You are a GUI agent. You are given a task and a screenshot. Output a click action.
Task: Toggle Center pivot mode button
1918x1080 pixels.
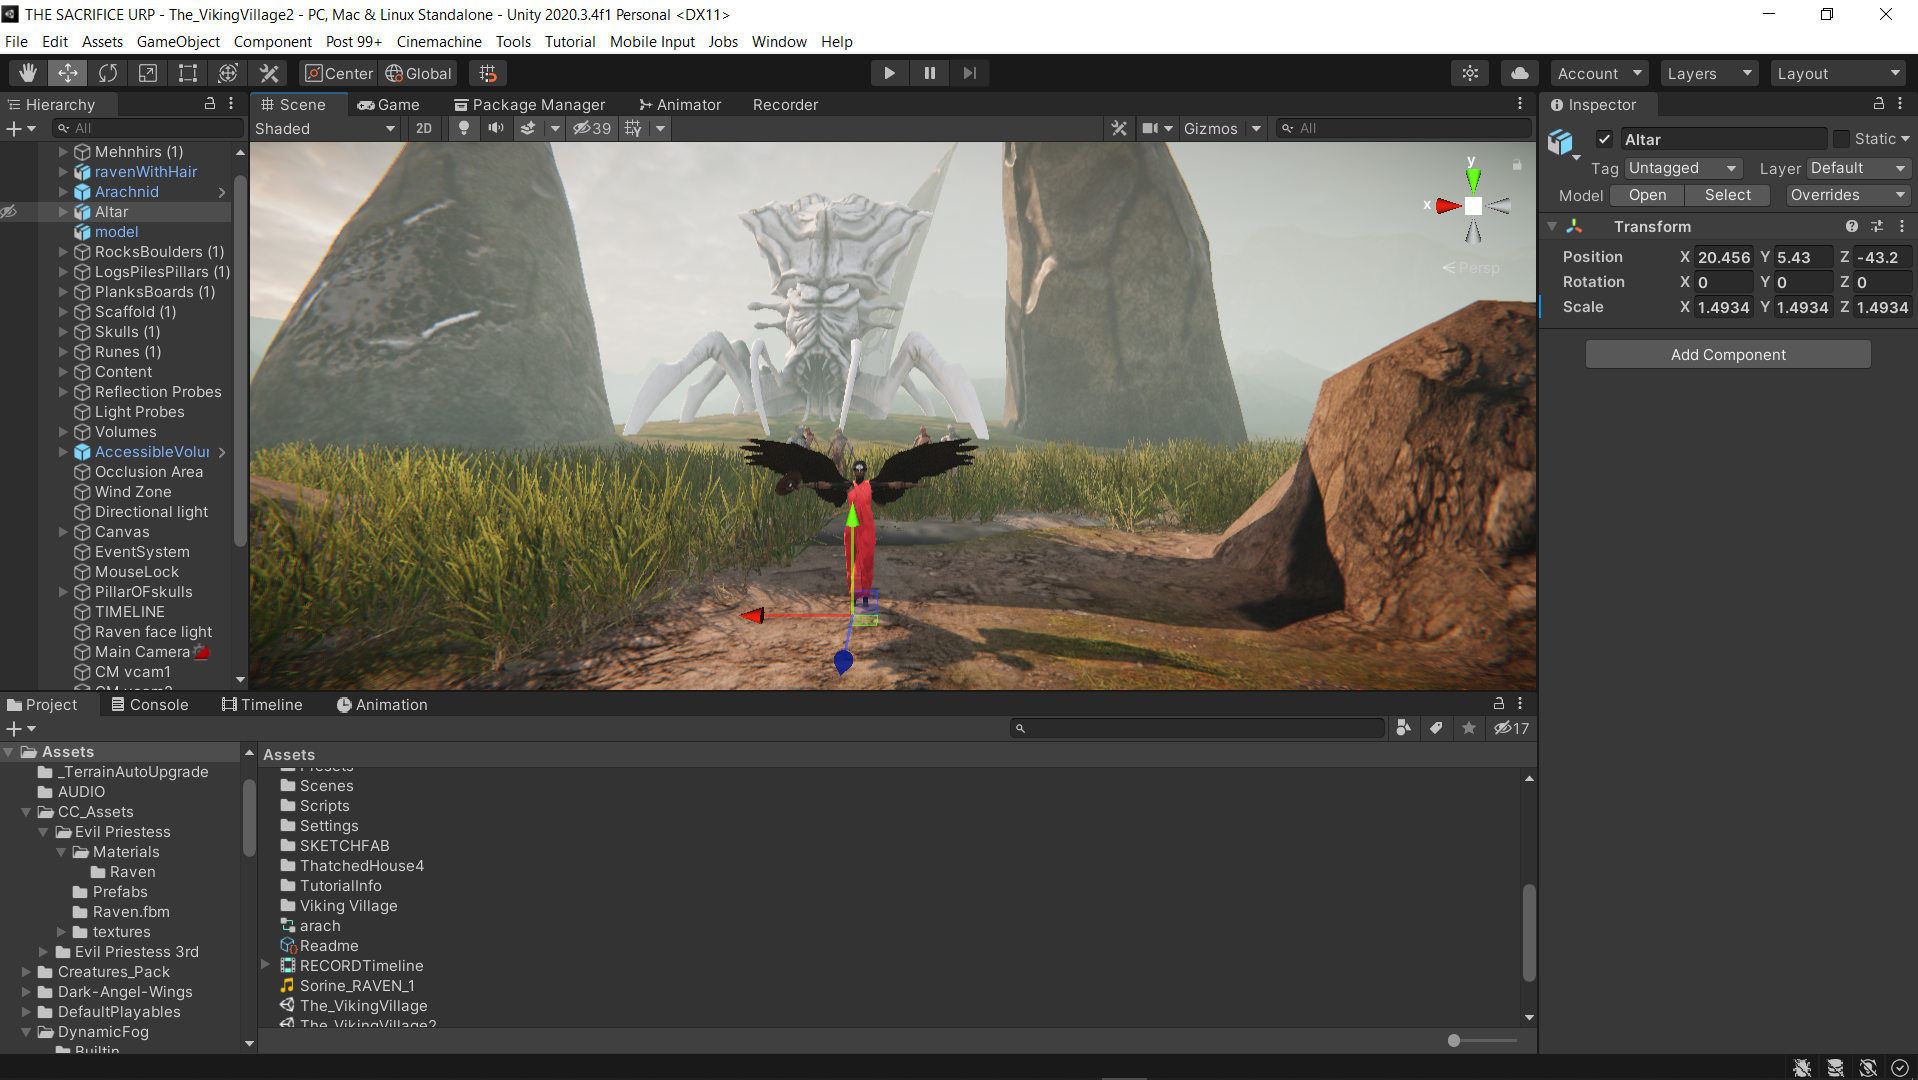coord(338,73)
